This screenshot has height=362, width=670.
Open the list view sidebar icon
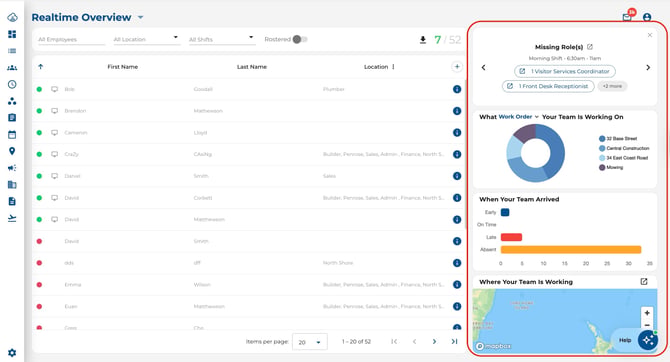pyautogui.click(x=12, y=51)
